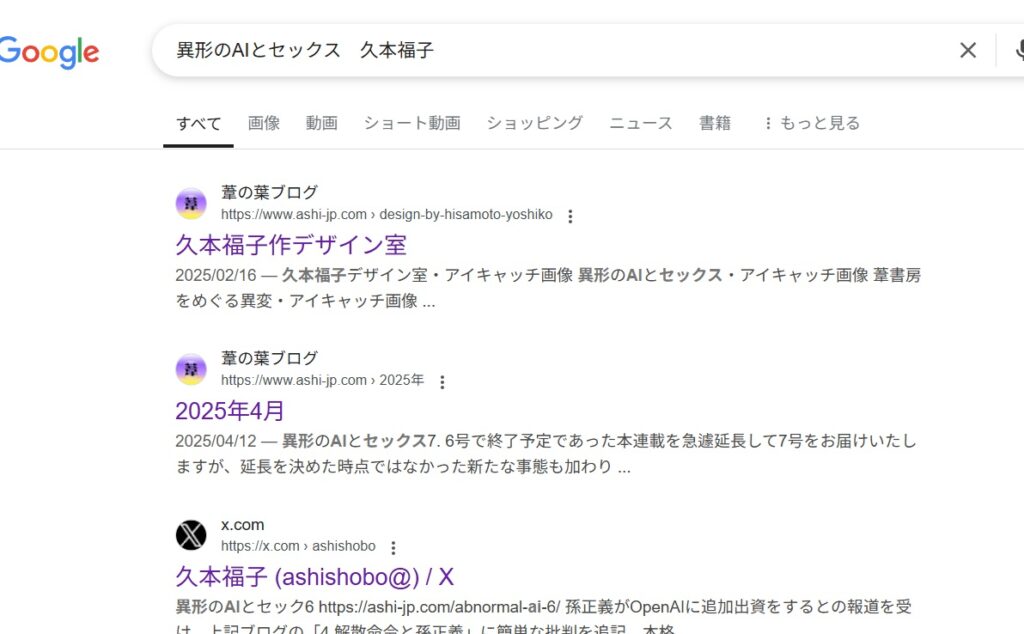Open options menu for x.com ashishobo result
Viewport: 1024px width, 634px height.
393,548
